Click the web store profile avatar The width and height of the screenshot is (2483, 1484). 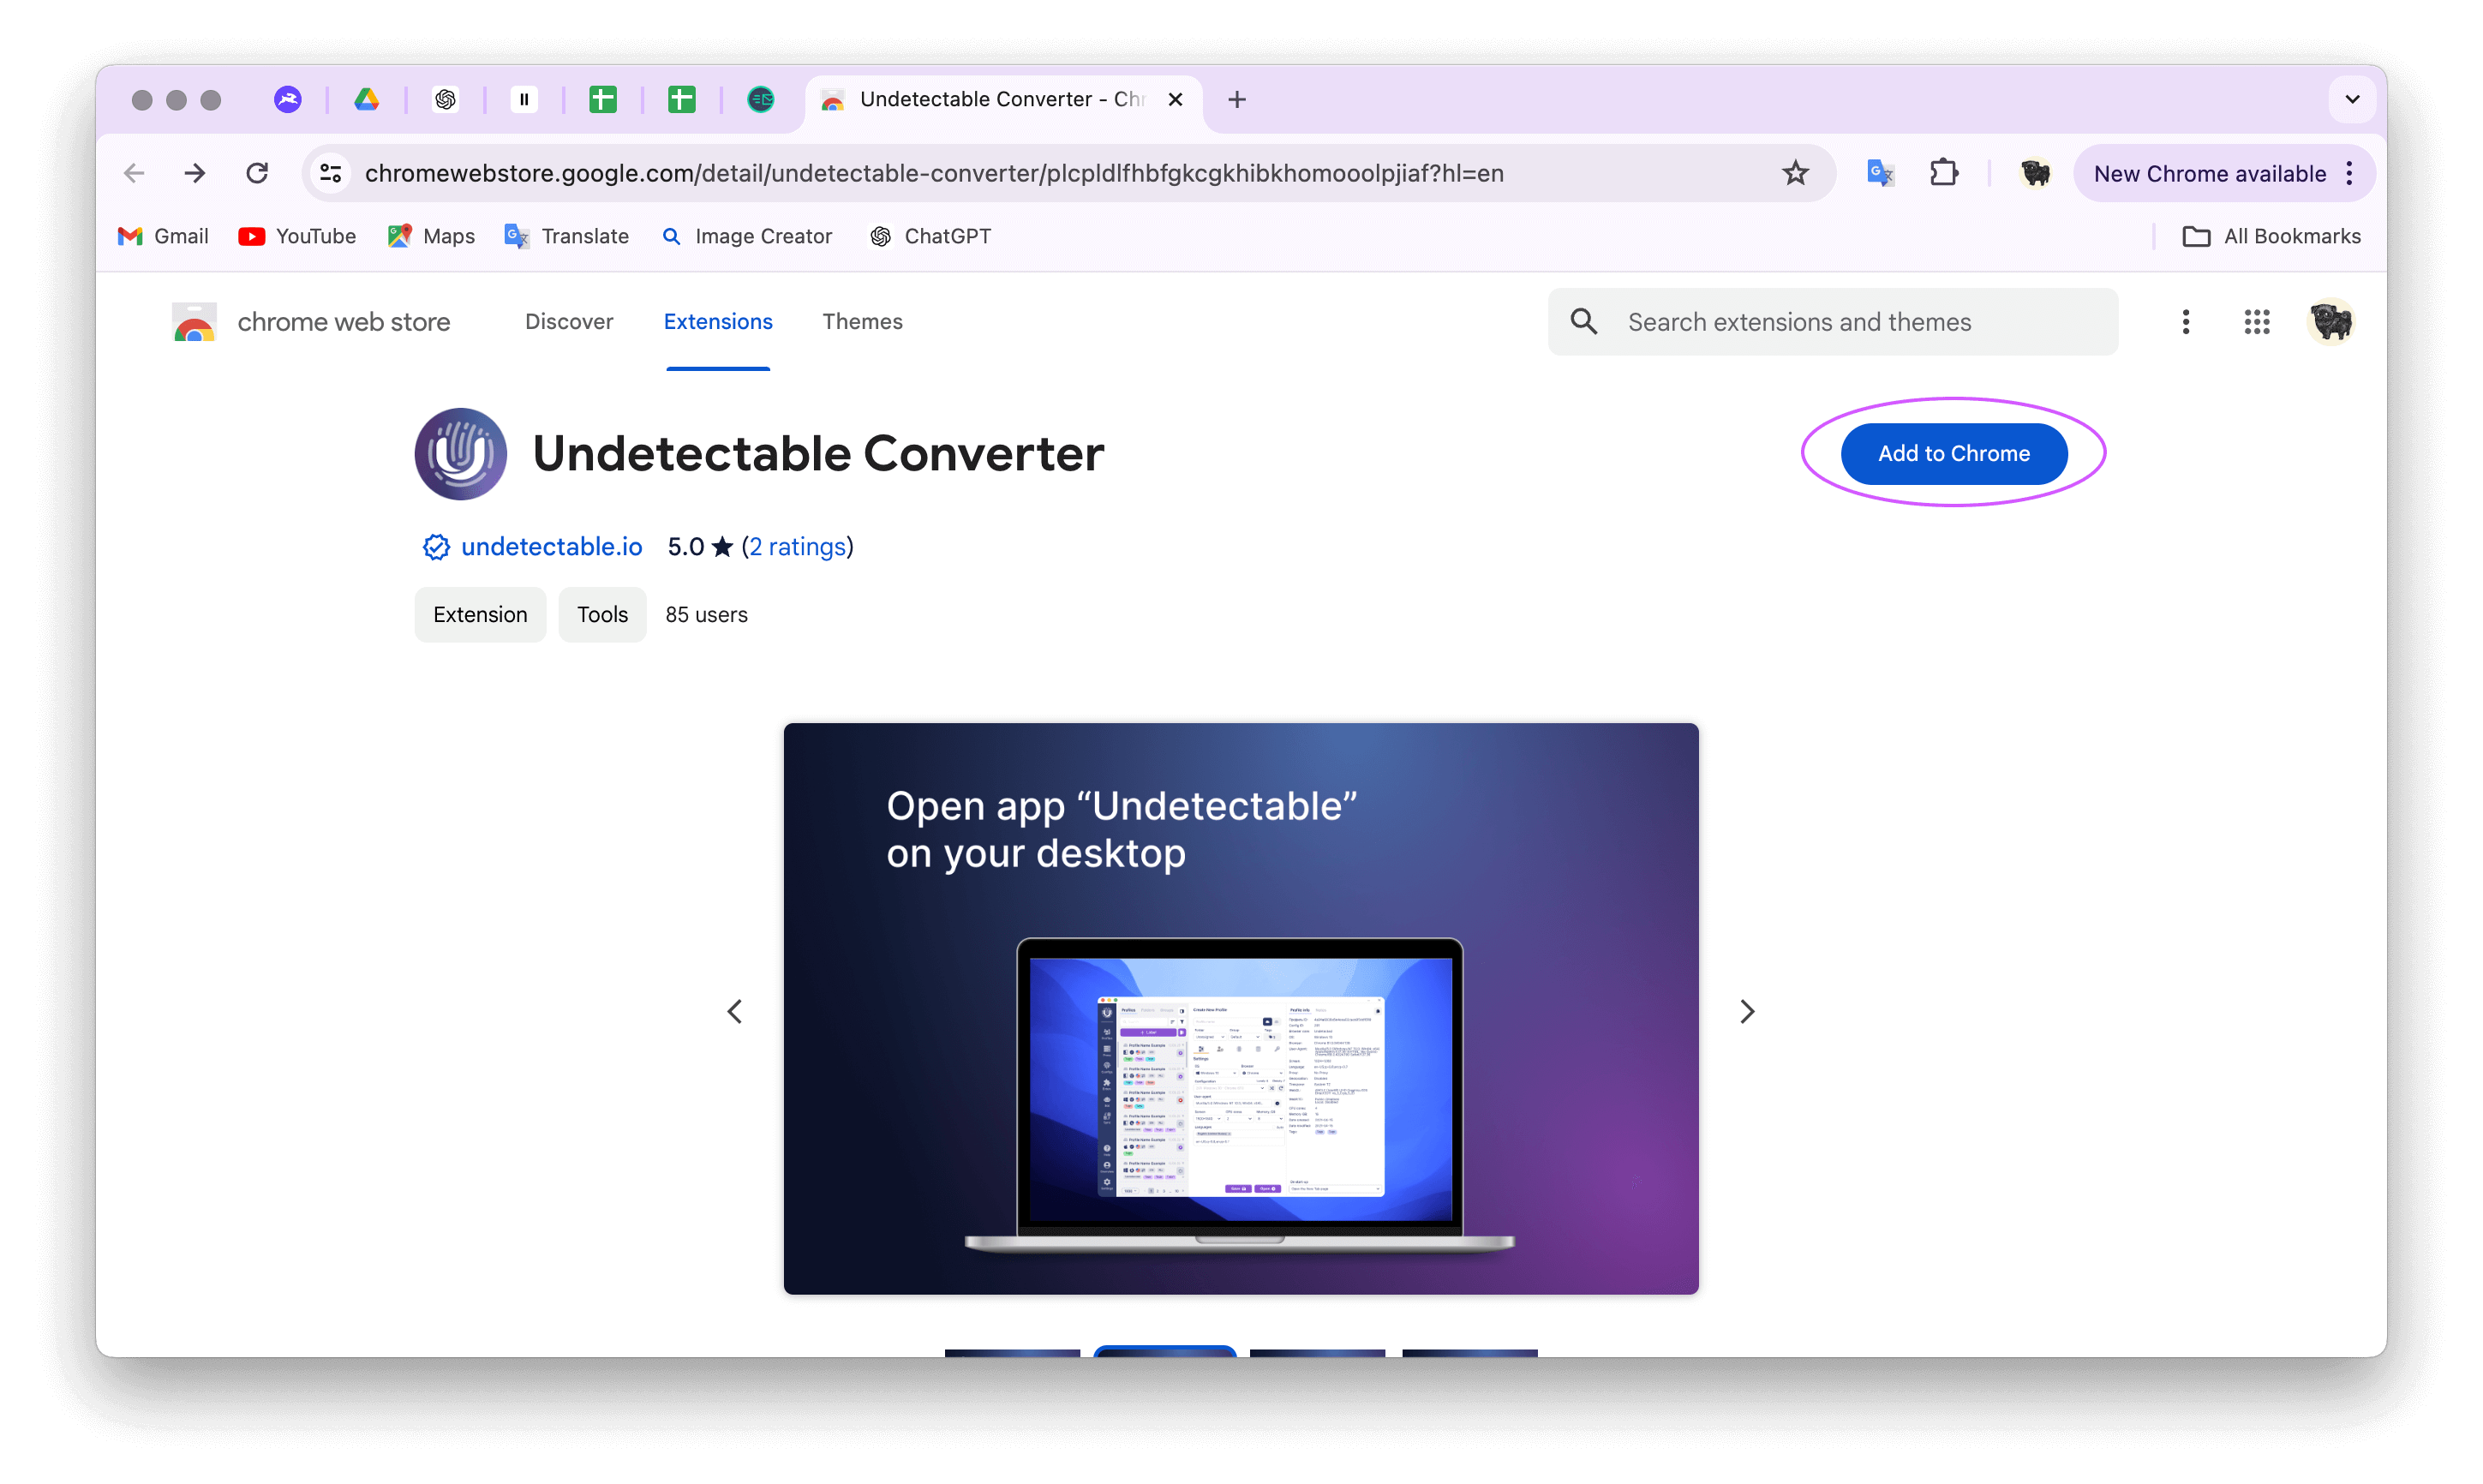point(2331,321)
